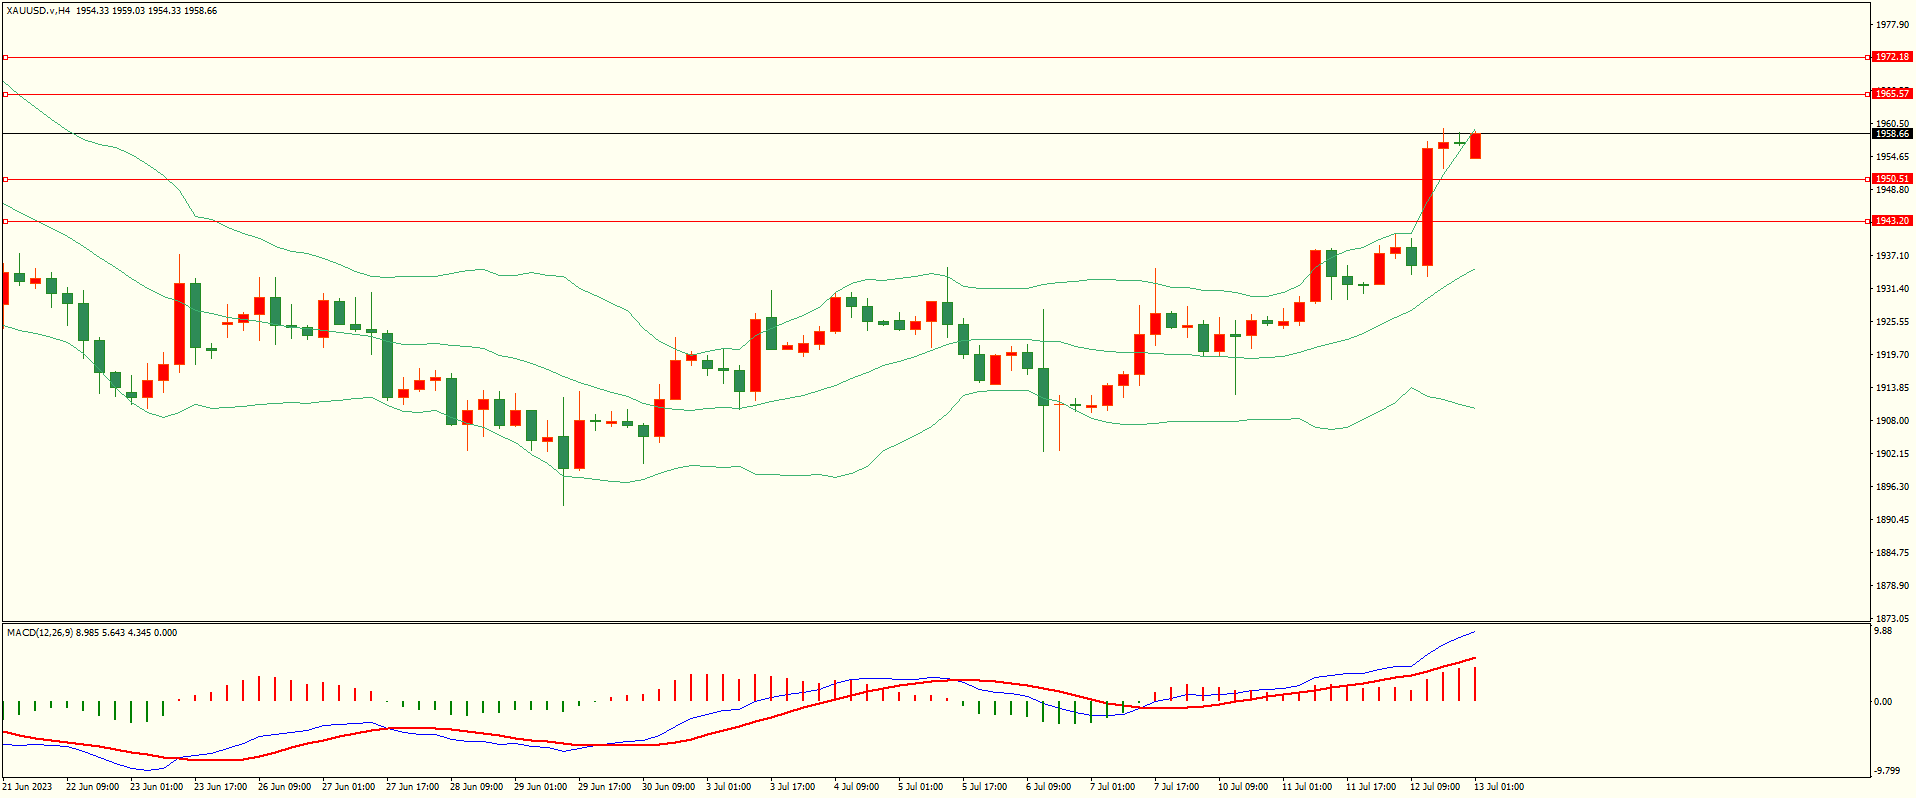1916x798 pixels.
Task: Click the 29 Jun 01:00 time label
Action: pos(540,787)
